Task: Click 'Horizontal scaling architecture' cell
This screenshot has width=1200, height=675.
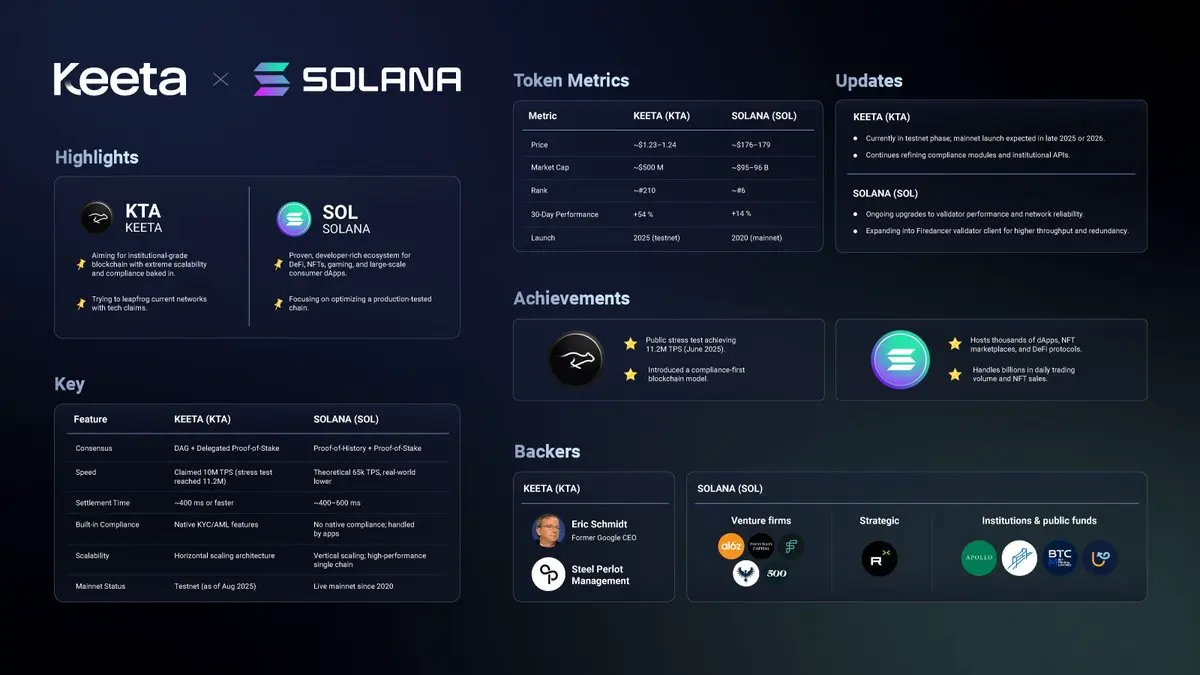Action: pos(224,555)
